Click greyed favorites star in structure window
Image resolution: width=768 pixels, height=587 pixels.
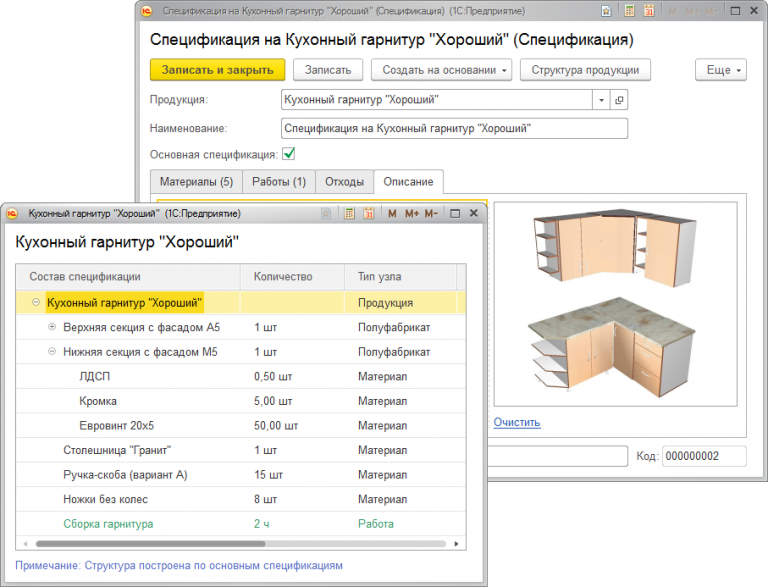tap(326, 214)
